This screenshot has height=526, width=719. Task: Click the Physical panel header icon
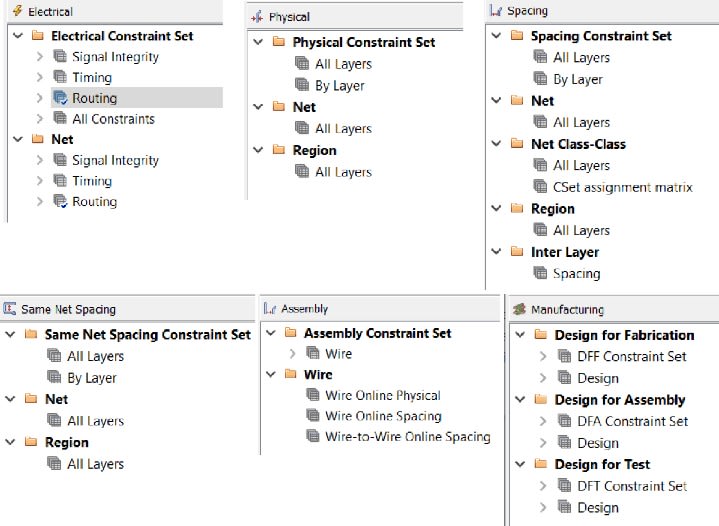pyautogui.click(x=259, y=17)
